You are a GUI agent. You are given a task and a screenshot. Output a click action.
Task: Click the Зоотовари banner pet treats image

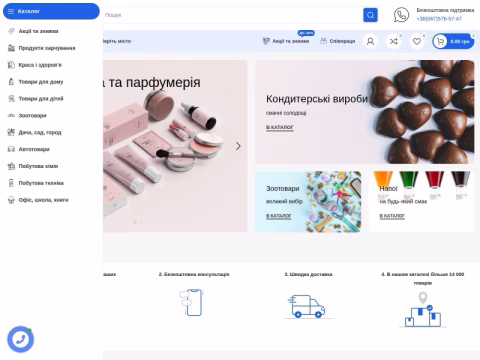pyautogui.click(x=333, y=202)
